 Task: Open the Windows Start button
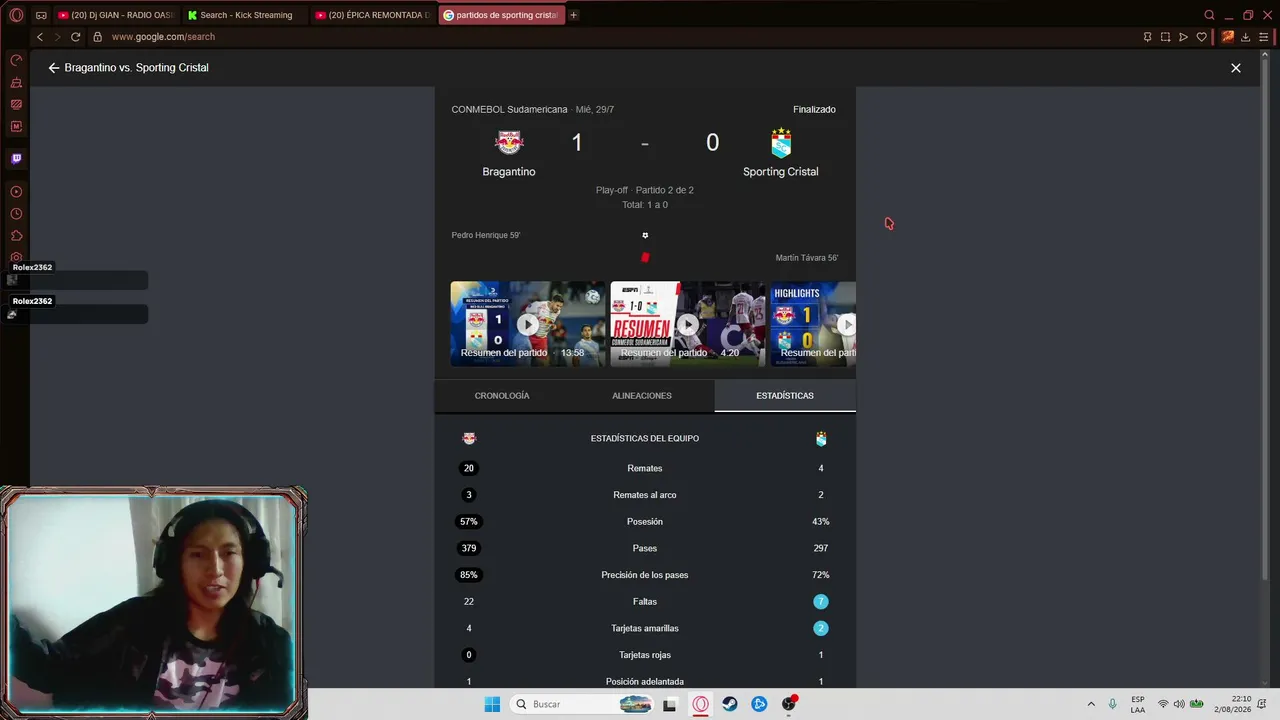coord(492,704)
